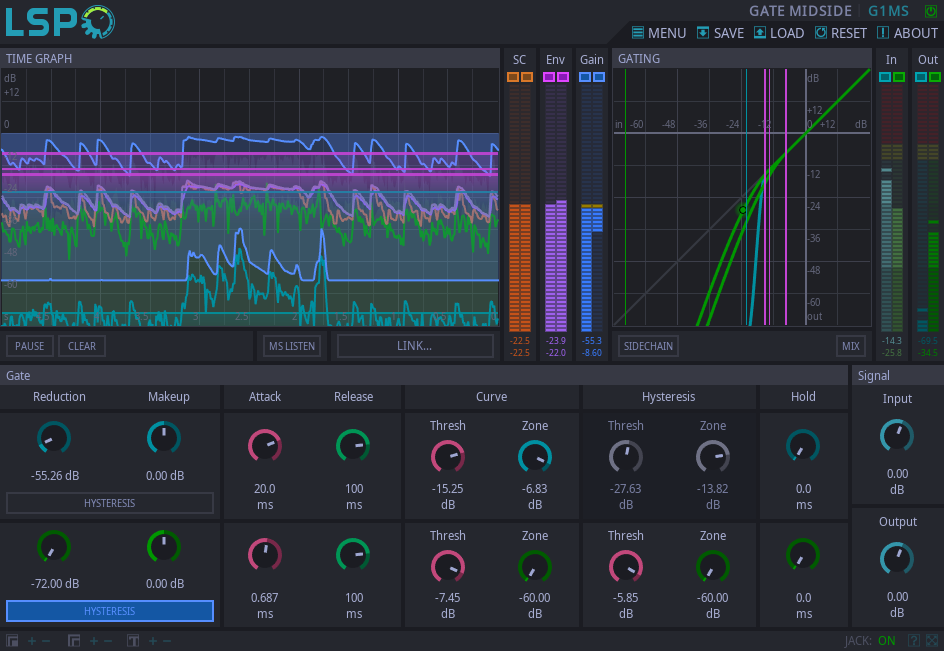Image resolution: width=944 pixels, height=651 pixels.
Task: Clear the time graph
Action: click(82, 346)
